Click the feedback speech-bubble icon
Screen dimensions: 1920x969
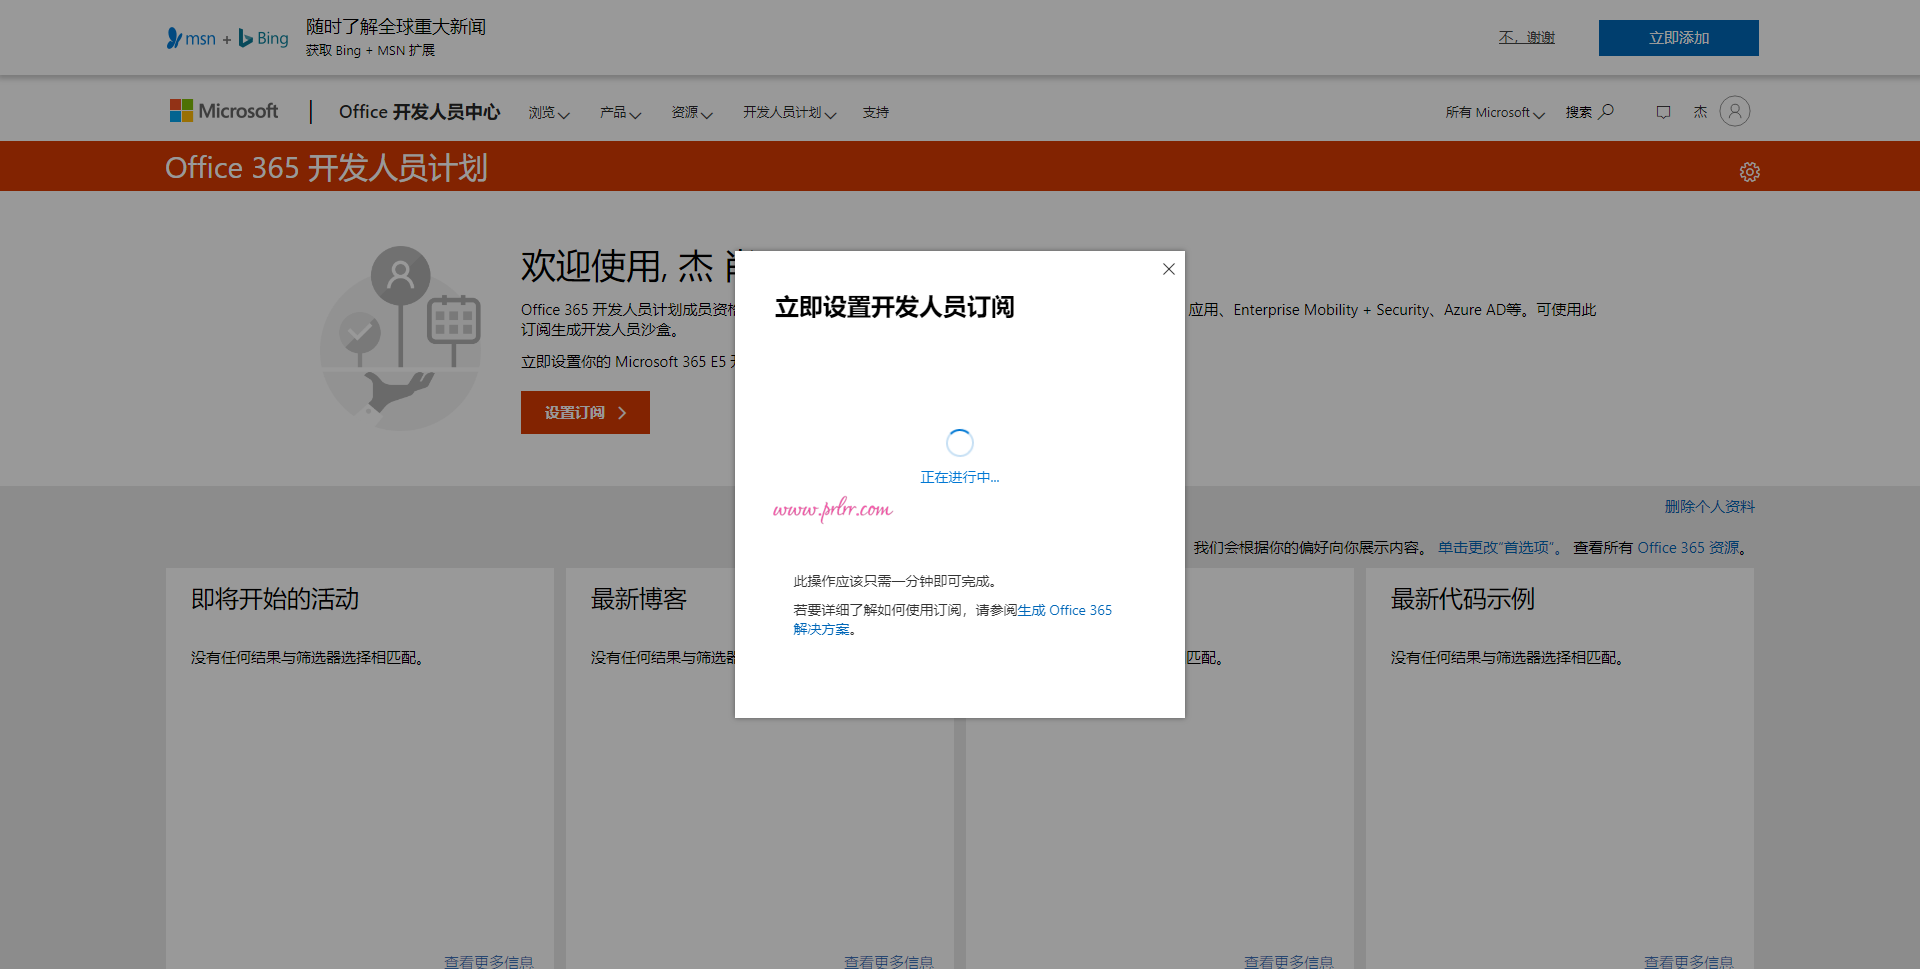[1663, 112]
